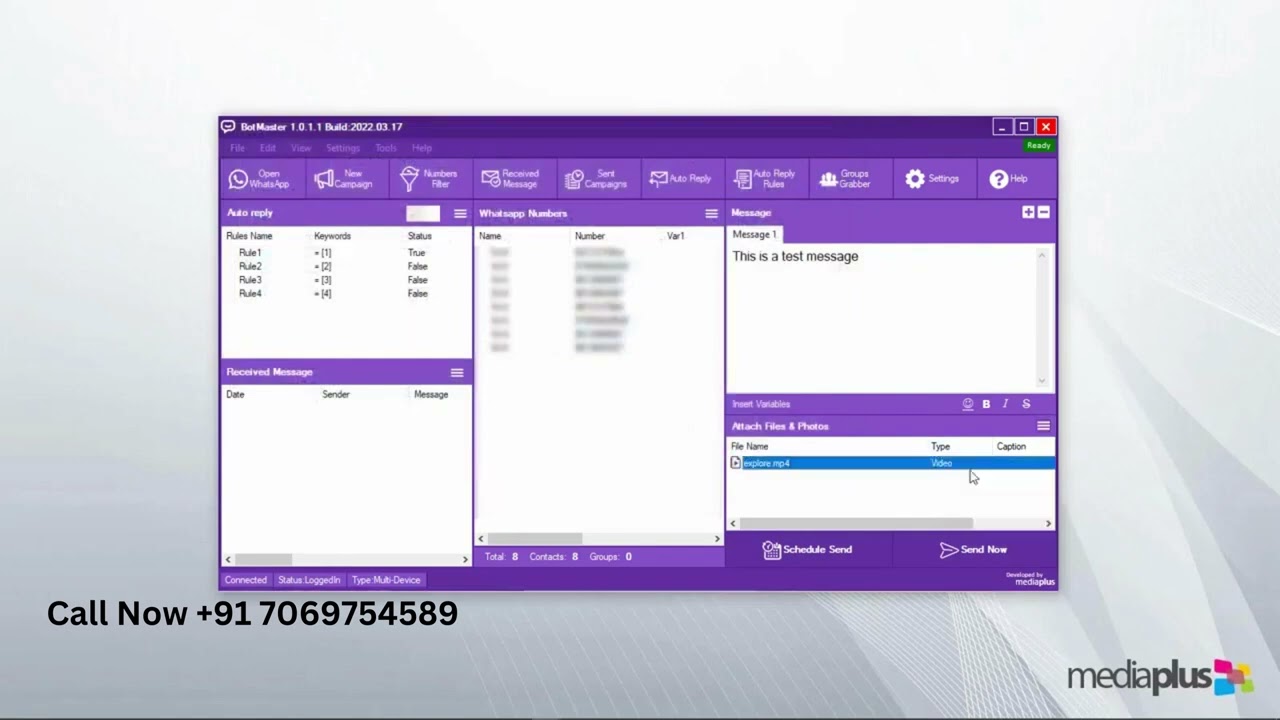Click inside the message text area
Viewport: 1280px width, 720px height.
coord(881,318)
